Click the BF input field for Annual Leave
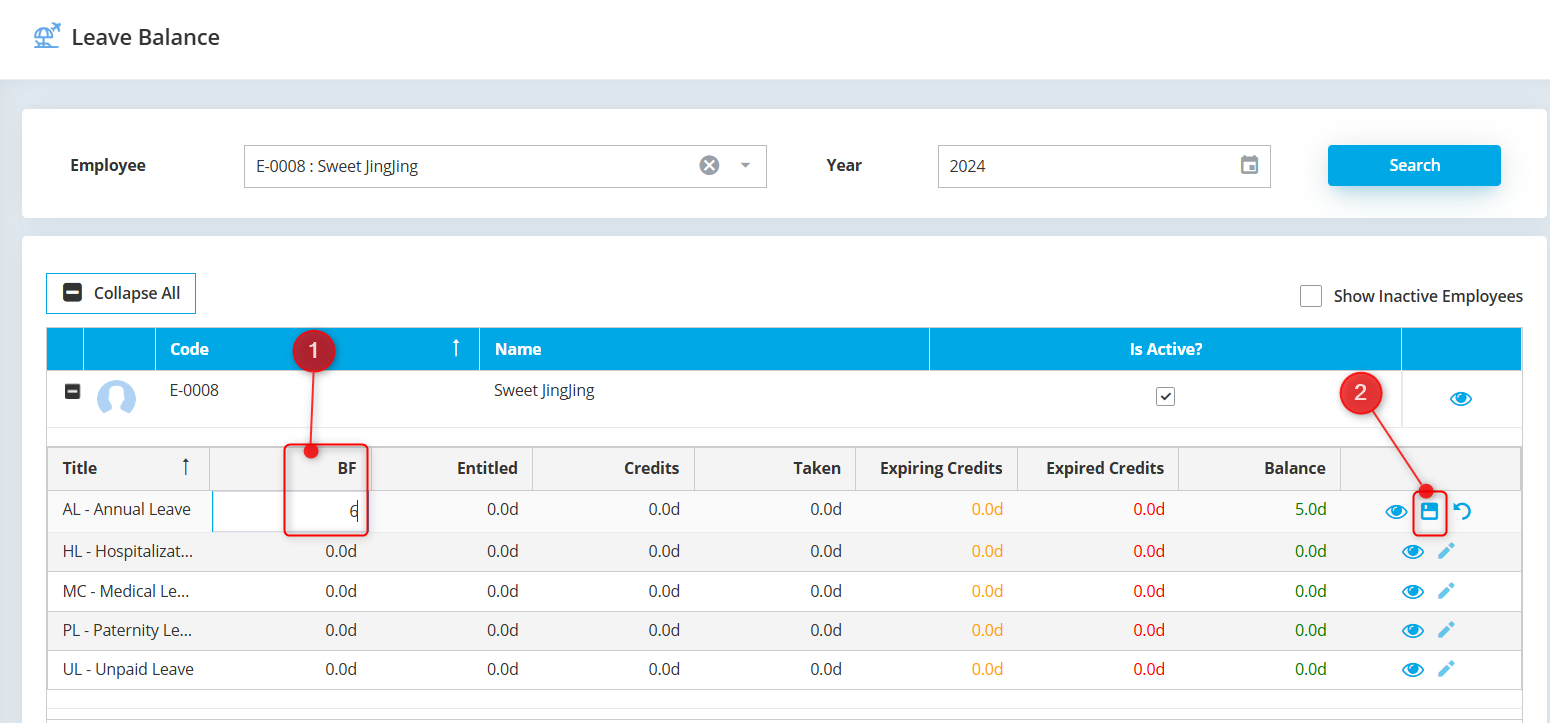Image resolution: width=1550 pixels, height=723 pixels. [290, 511]
